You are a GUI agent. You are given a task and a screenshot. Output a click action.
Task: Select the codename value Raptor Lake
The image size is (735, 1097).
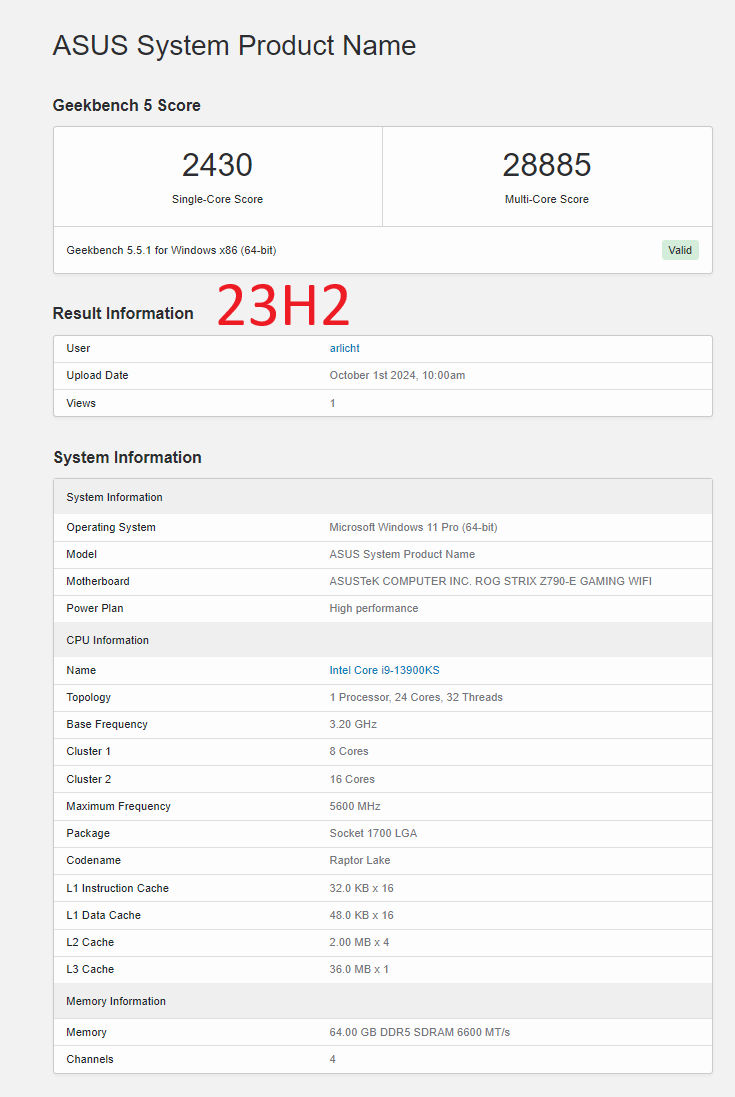[x=359, y=861]
